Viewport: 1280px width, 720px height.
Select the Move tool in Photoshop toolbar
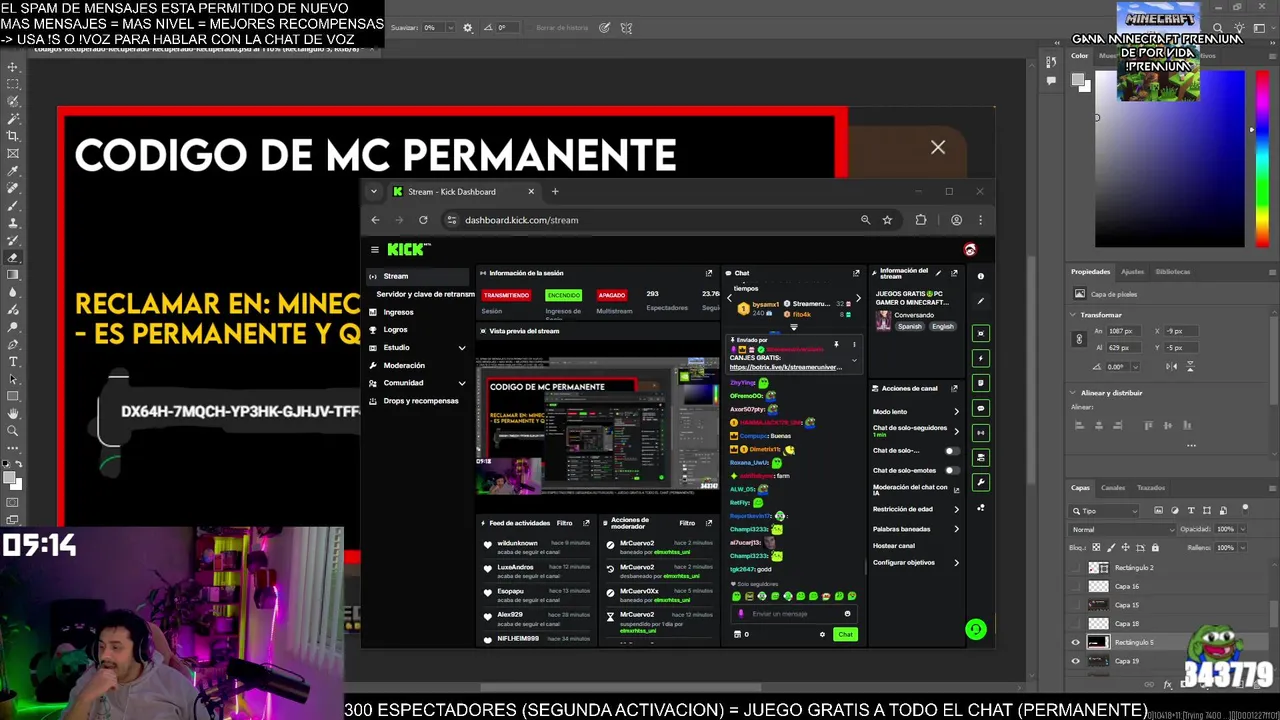12,67
